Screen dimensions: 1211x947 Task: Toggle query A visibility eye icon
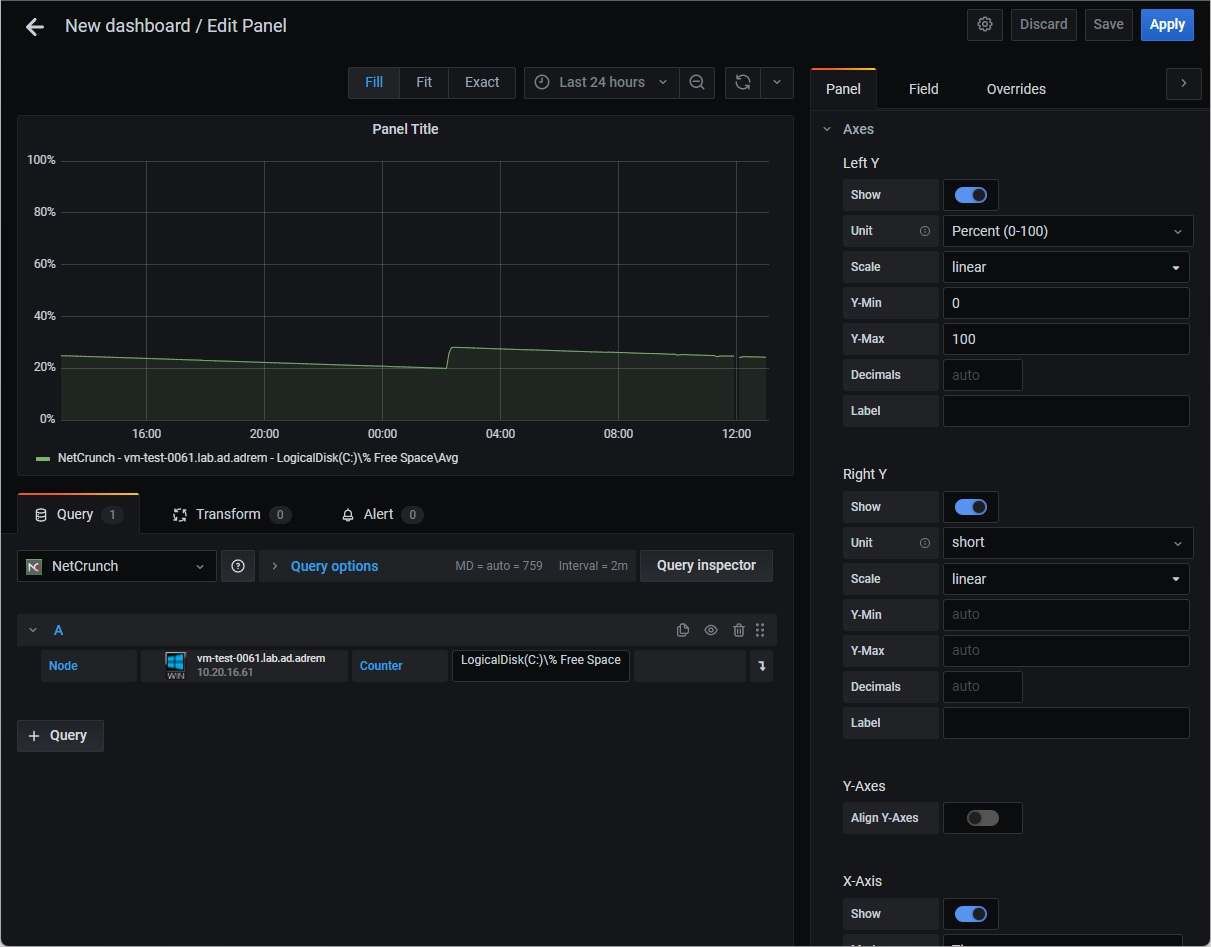click(x=711, y=630)
